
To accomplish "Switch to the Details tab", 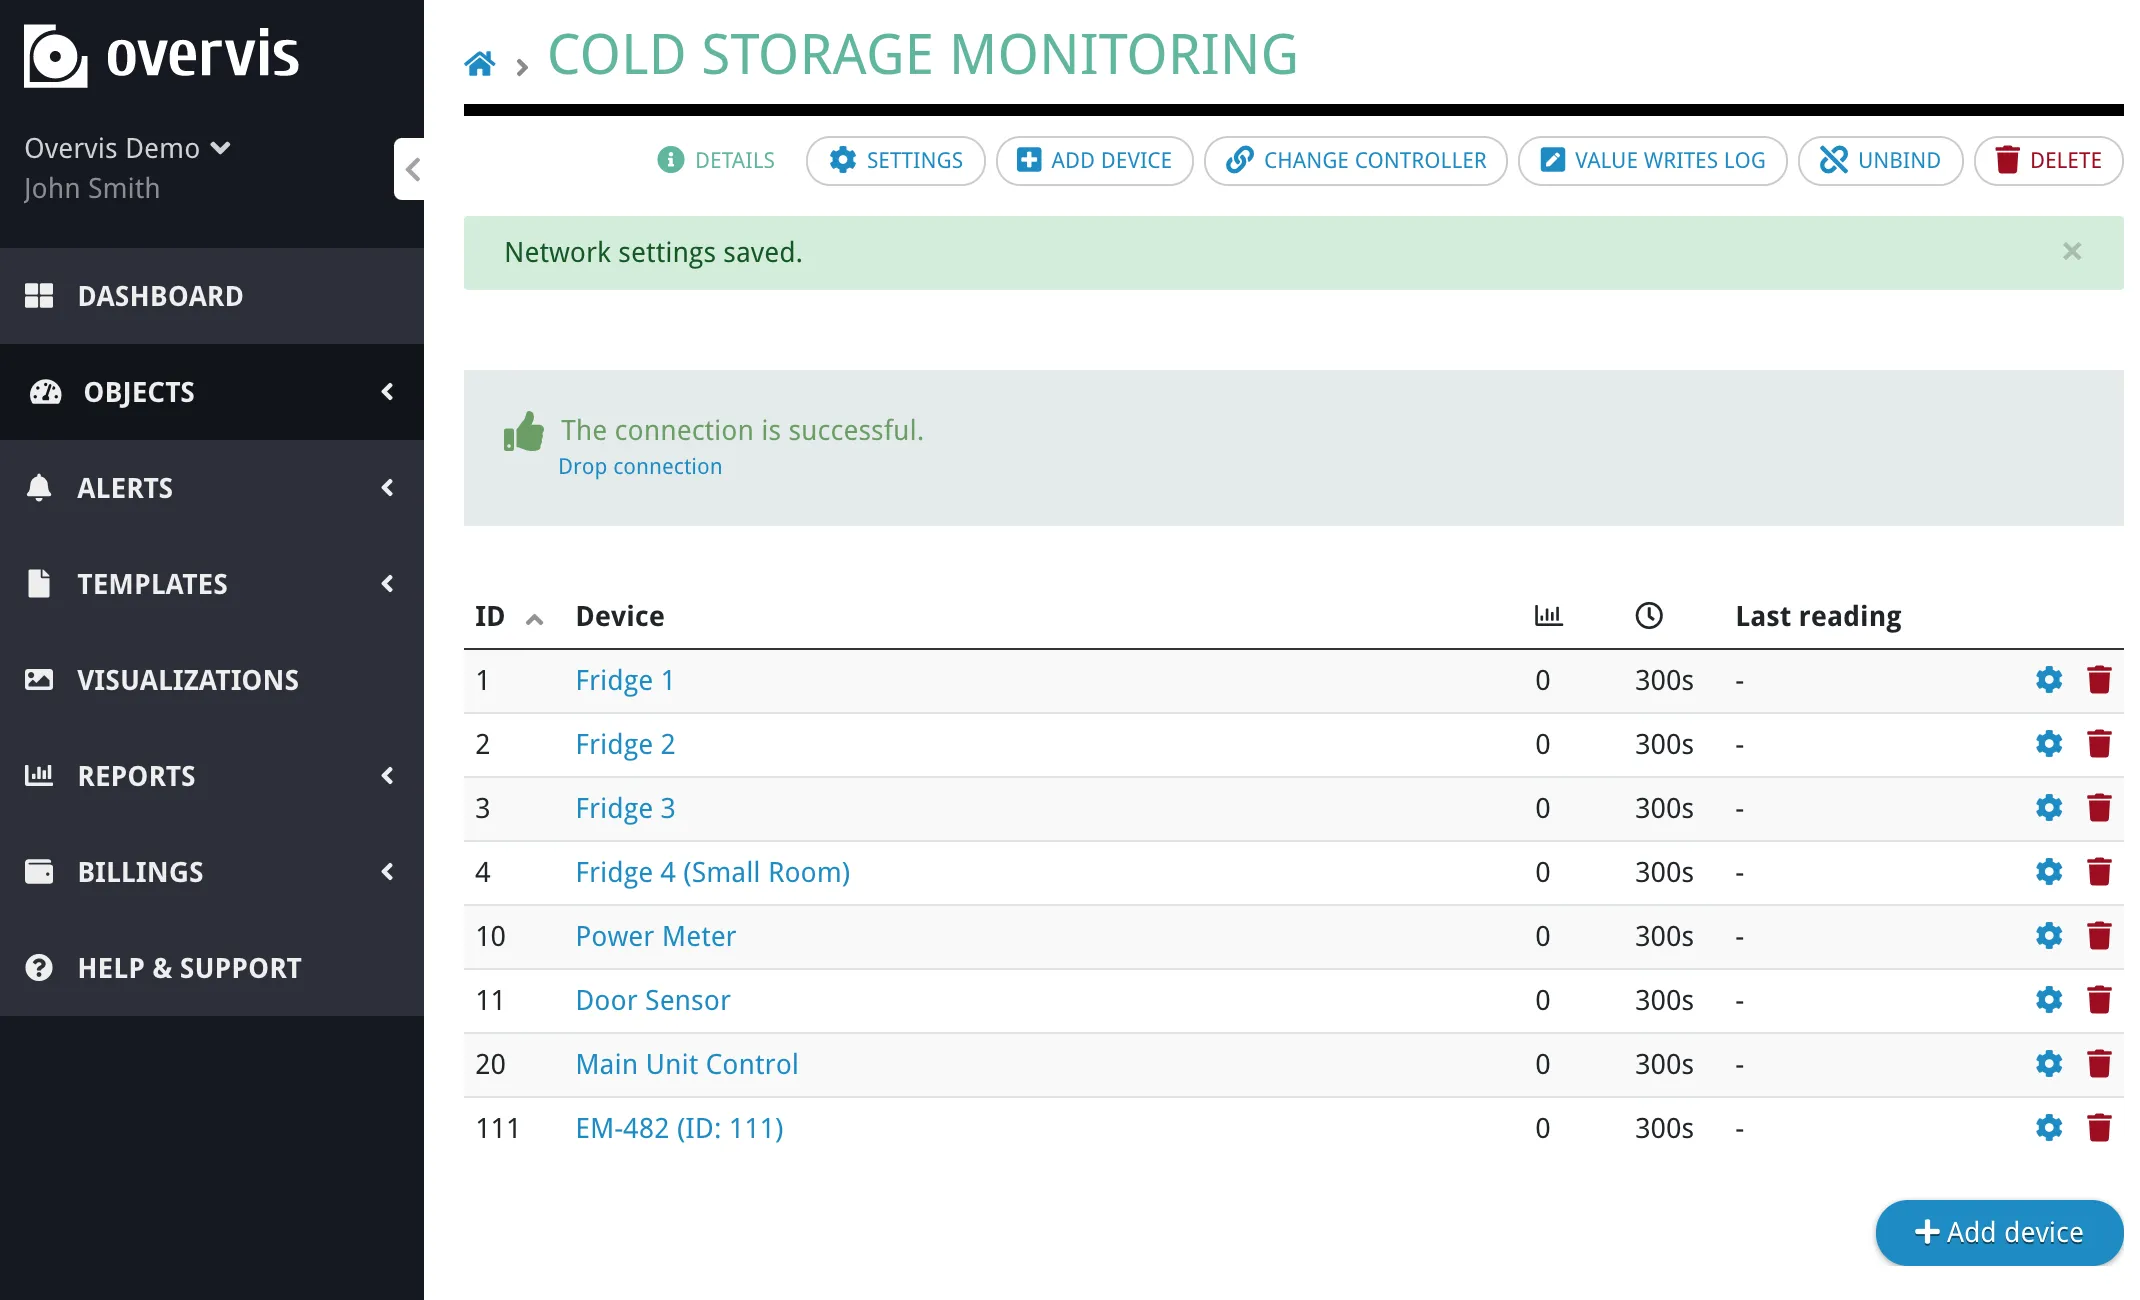I will click(x=716, y=160).
